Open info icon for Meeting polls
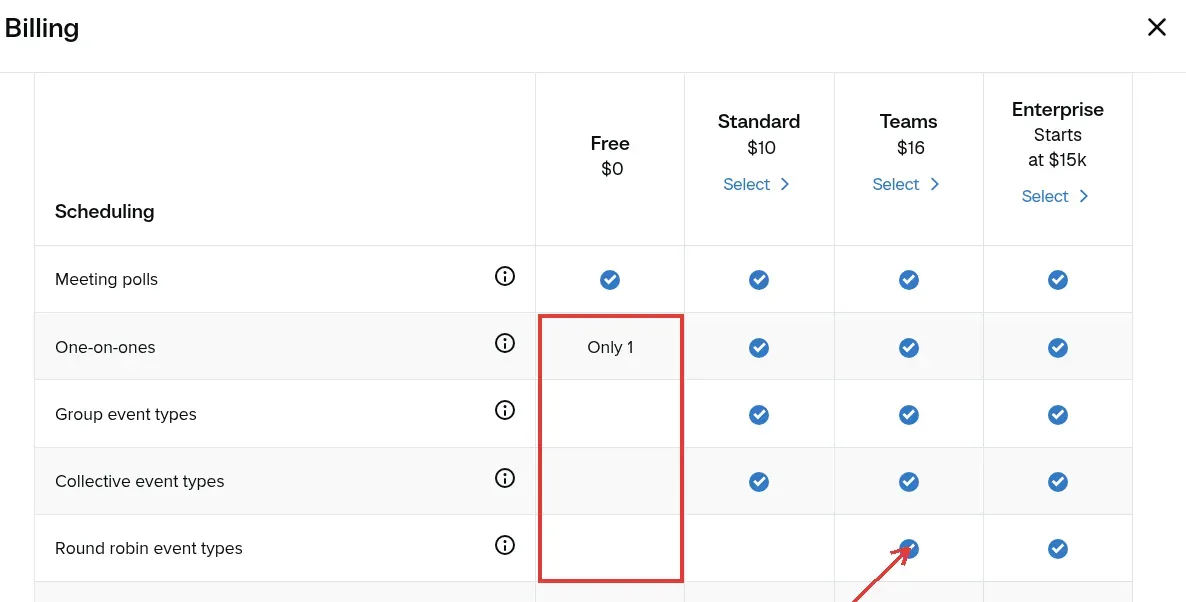 coord(505,276)
